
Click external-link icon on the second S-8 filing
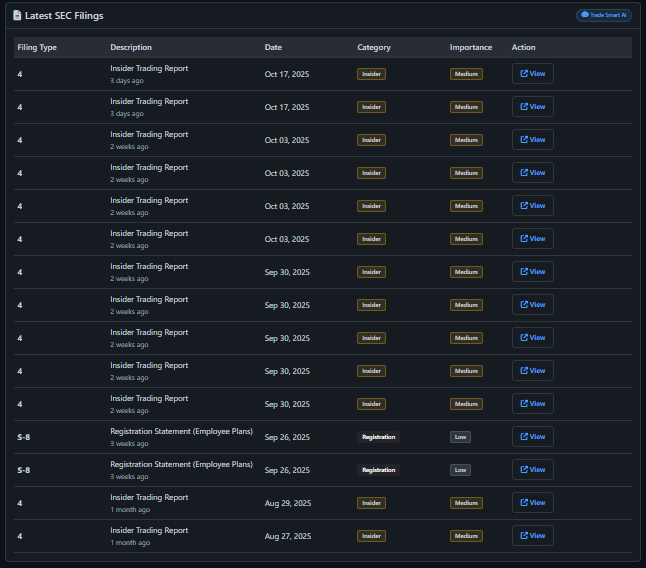(524, 470)
